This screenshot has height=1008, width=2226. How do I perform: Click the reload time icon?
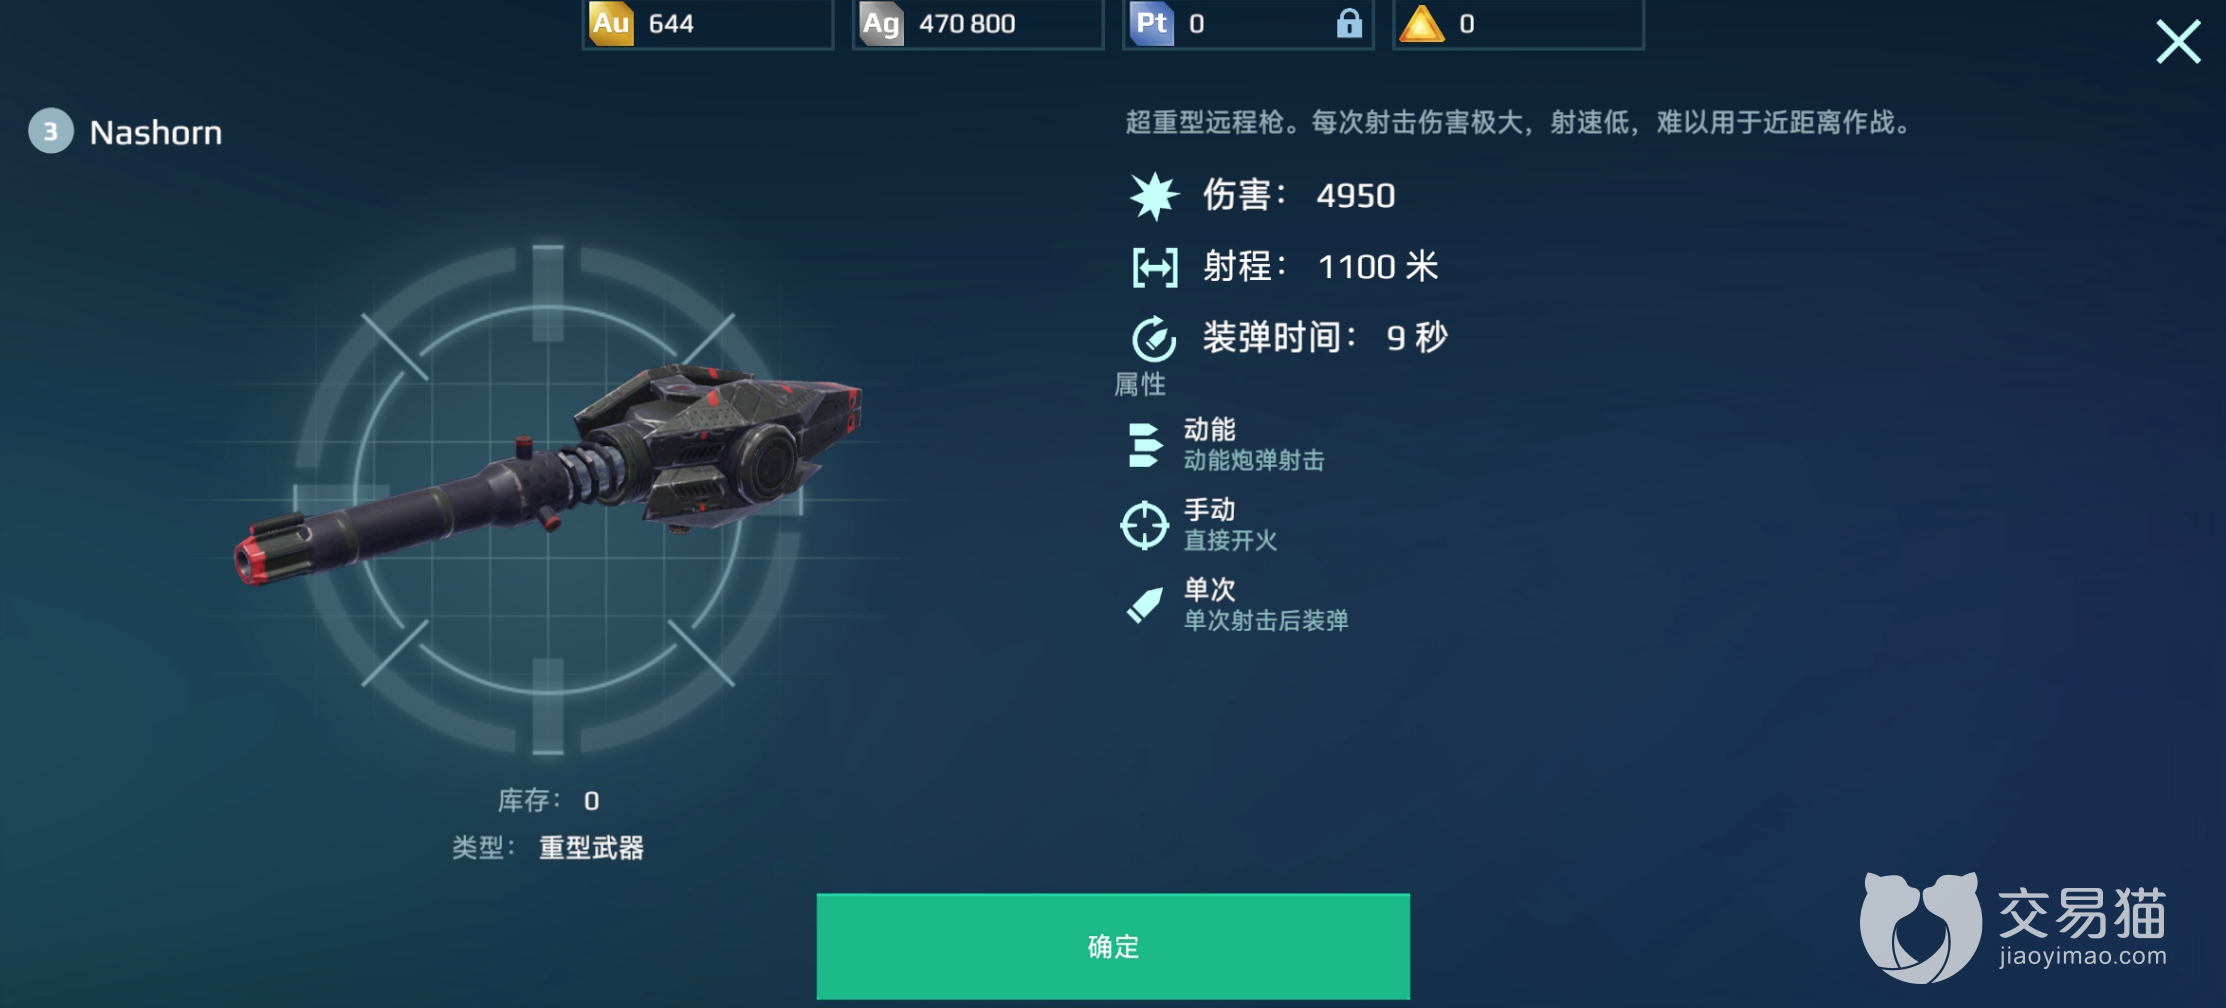point(1154,338)
